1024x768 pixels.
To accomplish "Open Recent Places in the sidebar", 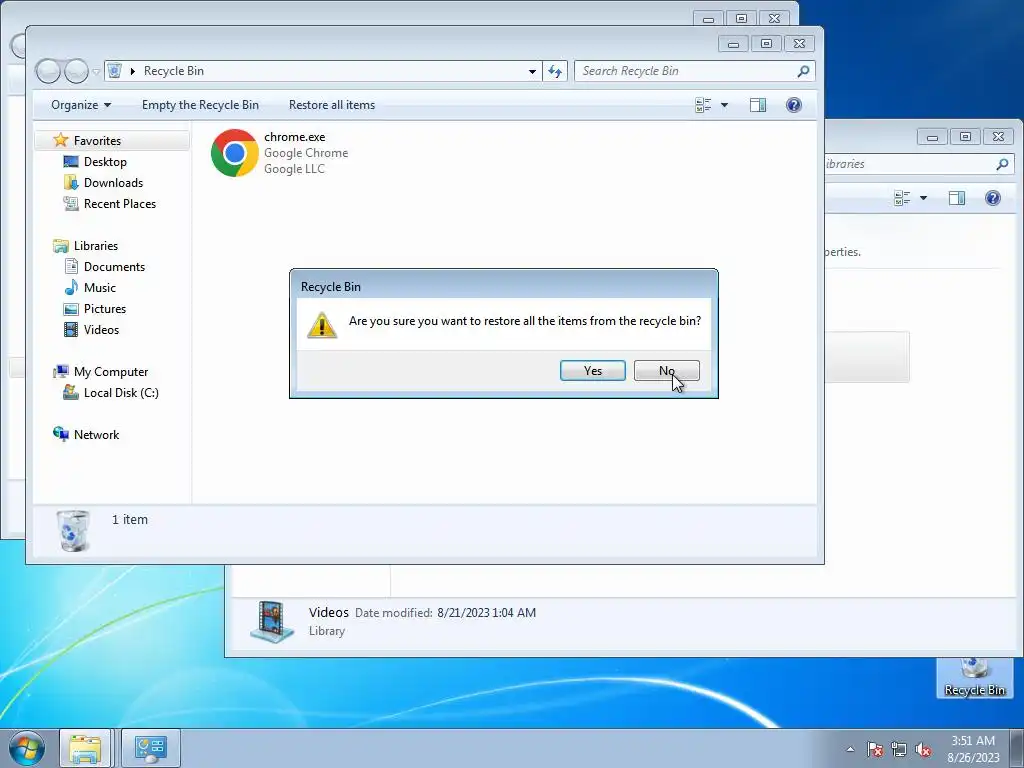I will point(120,204).
